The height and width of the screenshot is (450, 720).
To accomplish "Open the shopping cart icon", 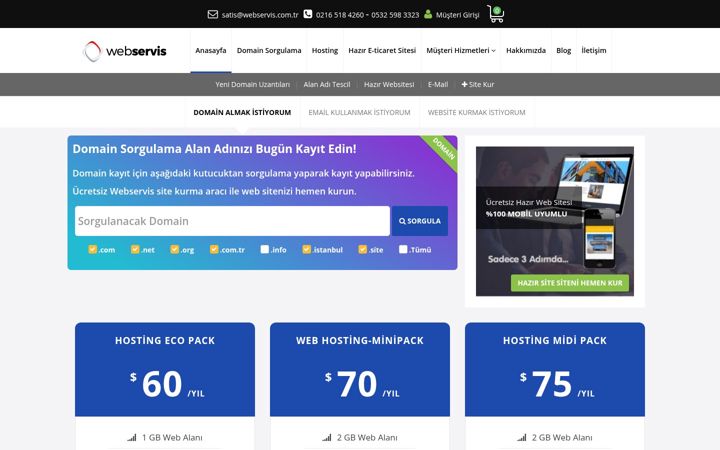I will coord(496,14).
